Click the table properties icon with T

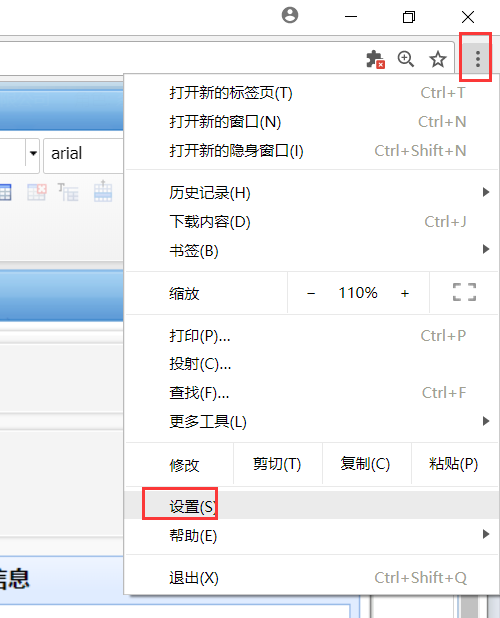click(68, 192)
